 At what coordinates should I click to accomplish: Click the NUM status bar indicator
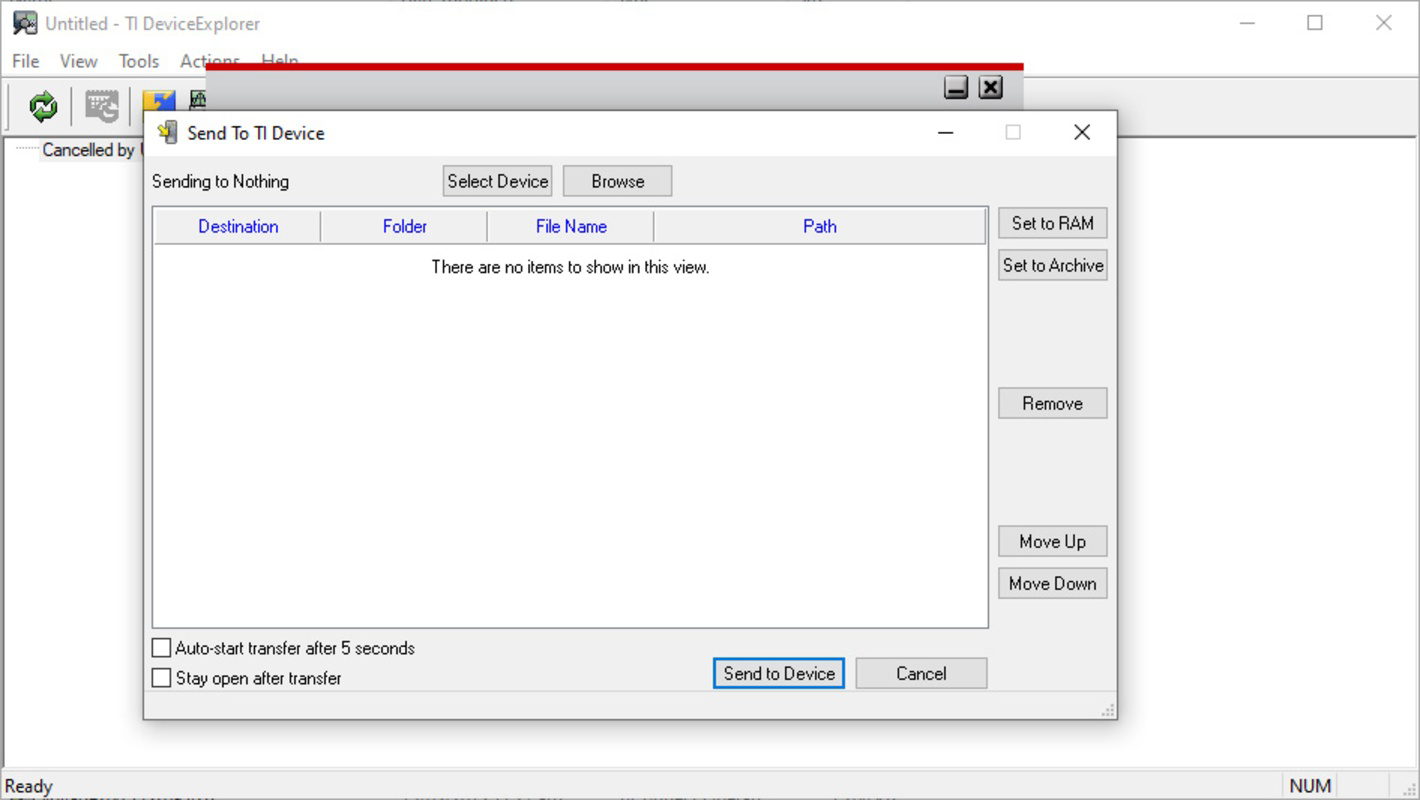coord(1310,786)
